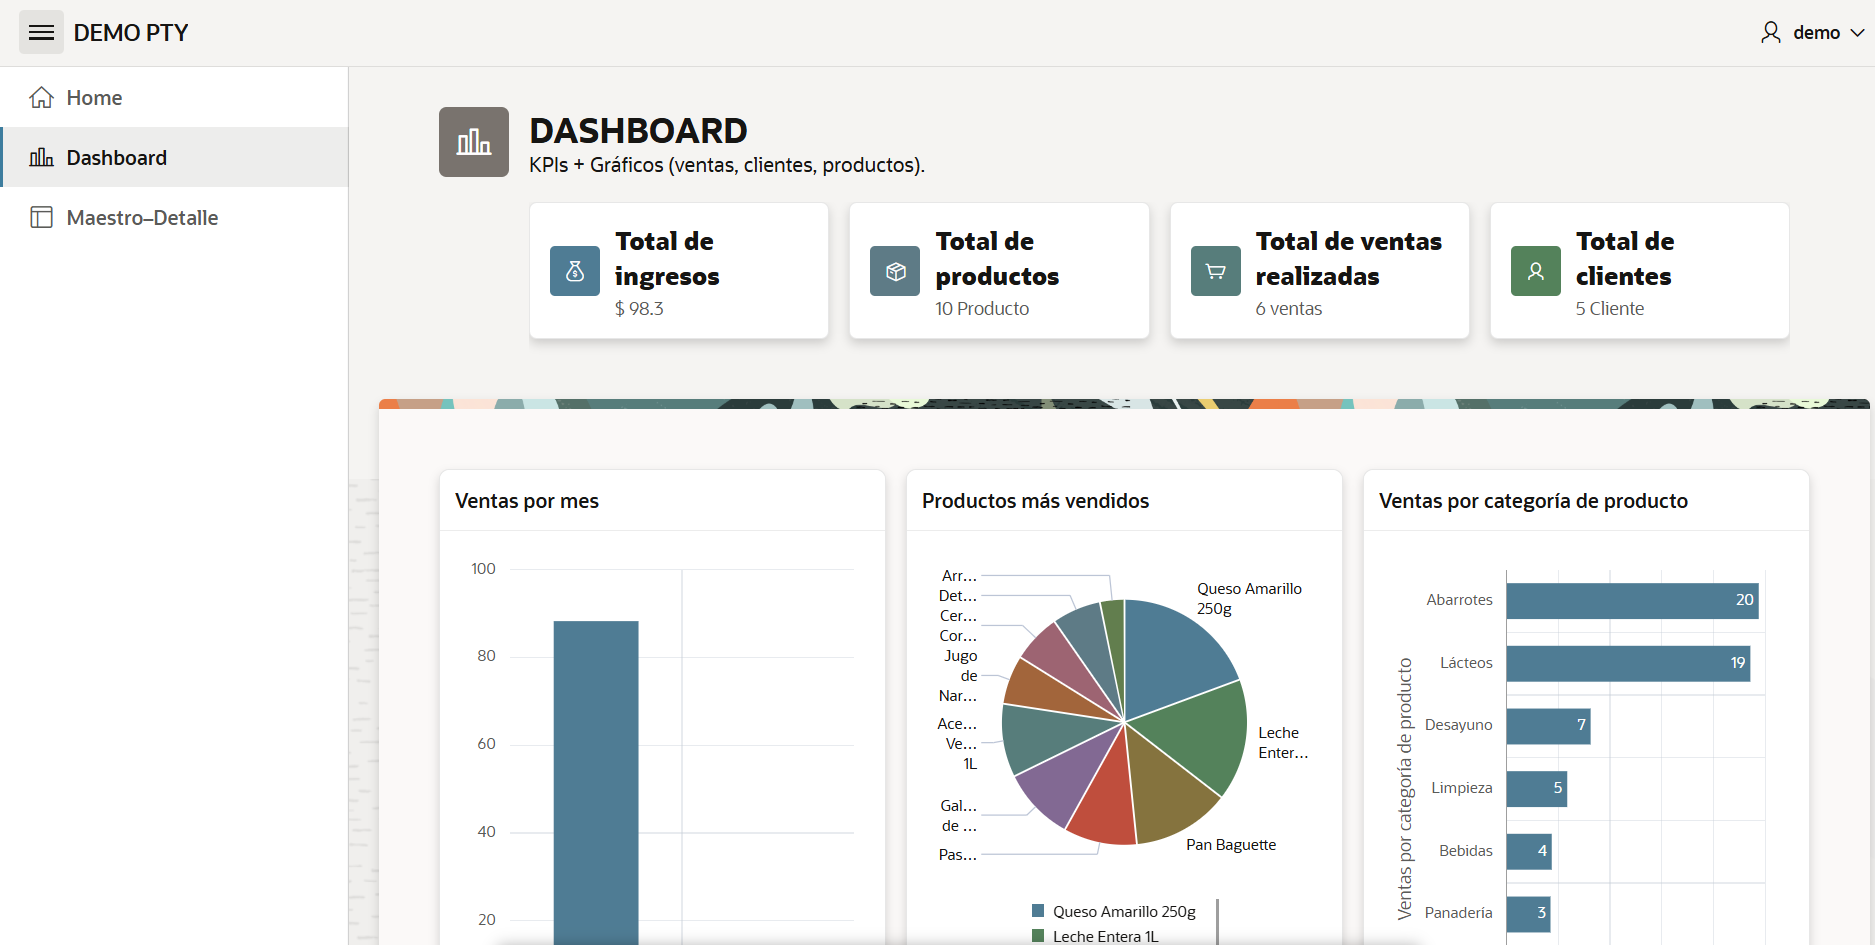This screenshot has width=1875, height=945.
Task: Click the green person clientes icon
Action: 1535,271
